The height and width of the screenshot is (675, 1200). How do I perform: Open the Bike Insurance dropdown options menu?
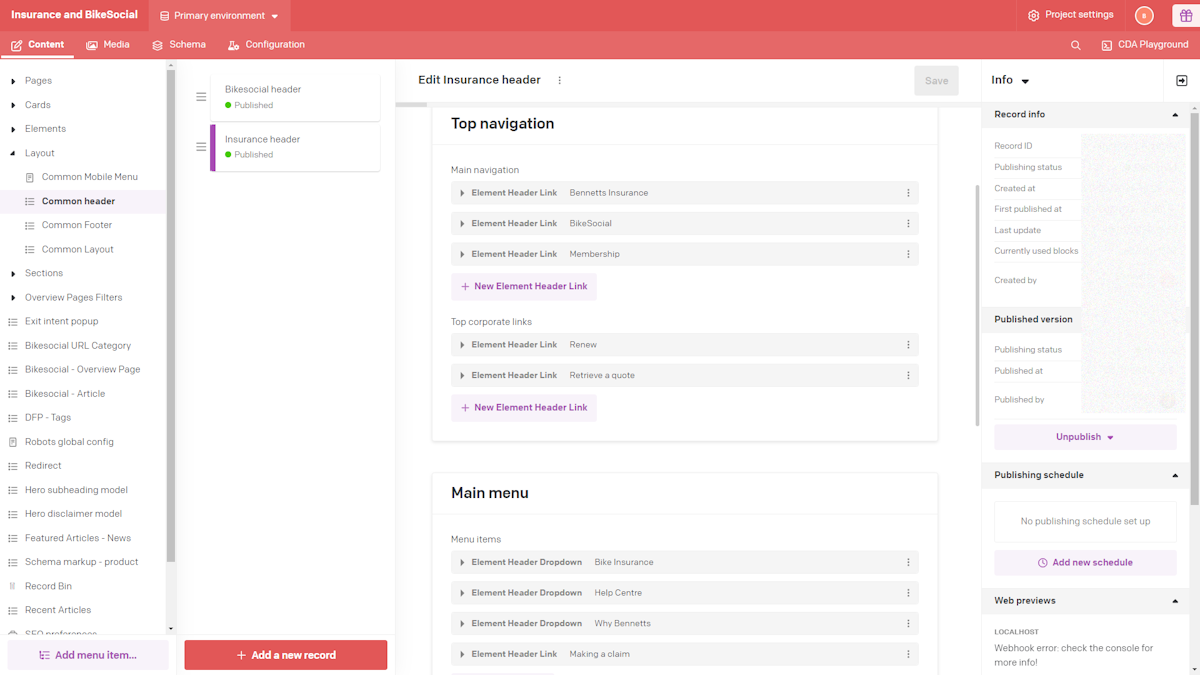pyautogui.click(x=908, y=563)
